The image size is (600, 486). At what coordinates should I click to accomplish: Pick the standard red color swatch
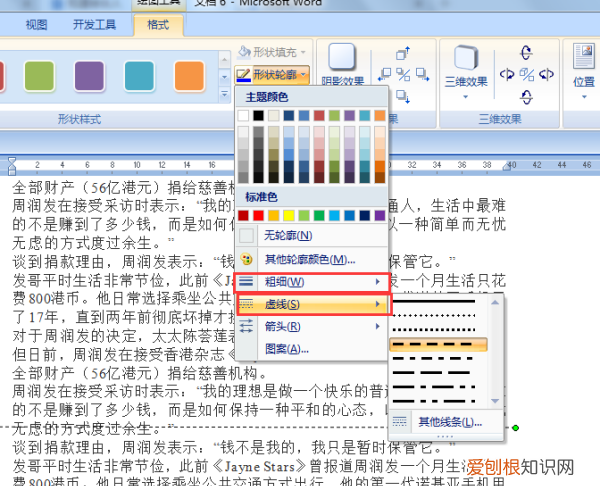(x=258, y=215)
